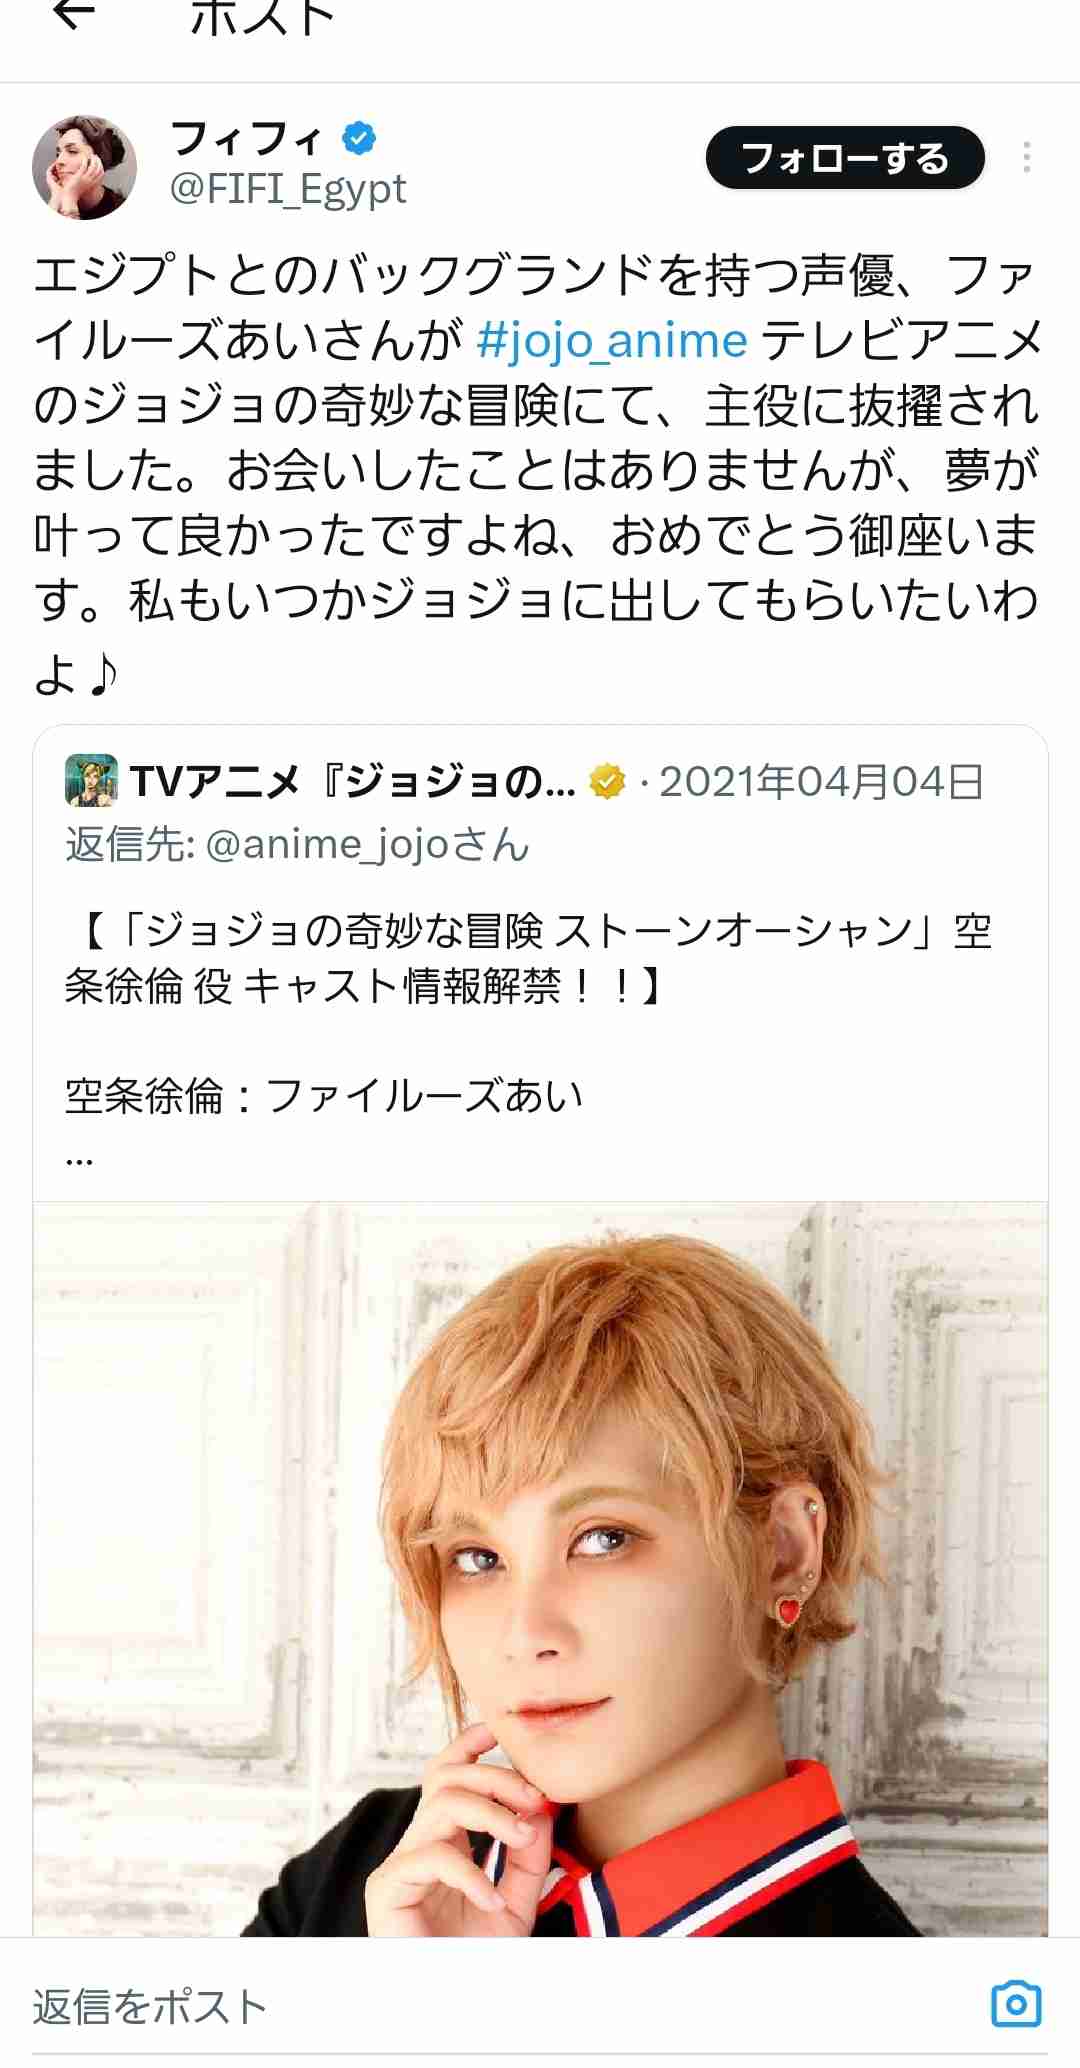The width and height of the screenshot is (1080, 2068).
Task: Tap the 返信をポスト reply field
Action: [500, 2005]
